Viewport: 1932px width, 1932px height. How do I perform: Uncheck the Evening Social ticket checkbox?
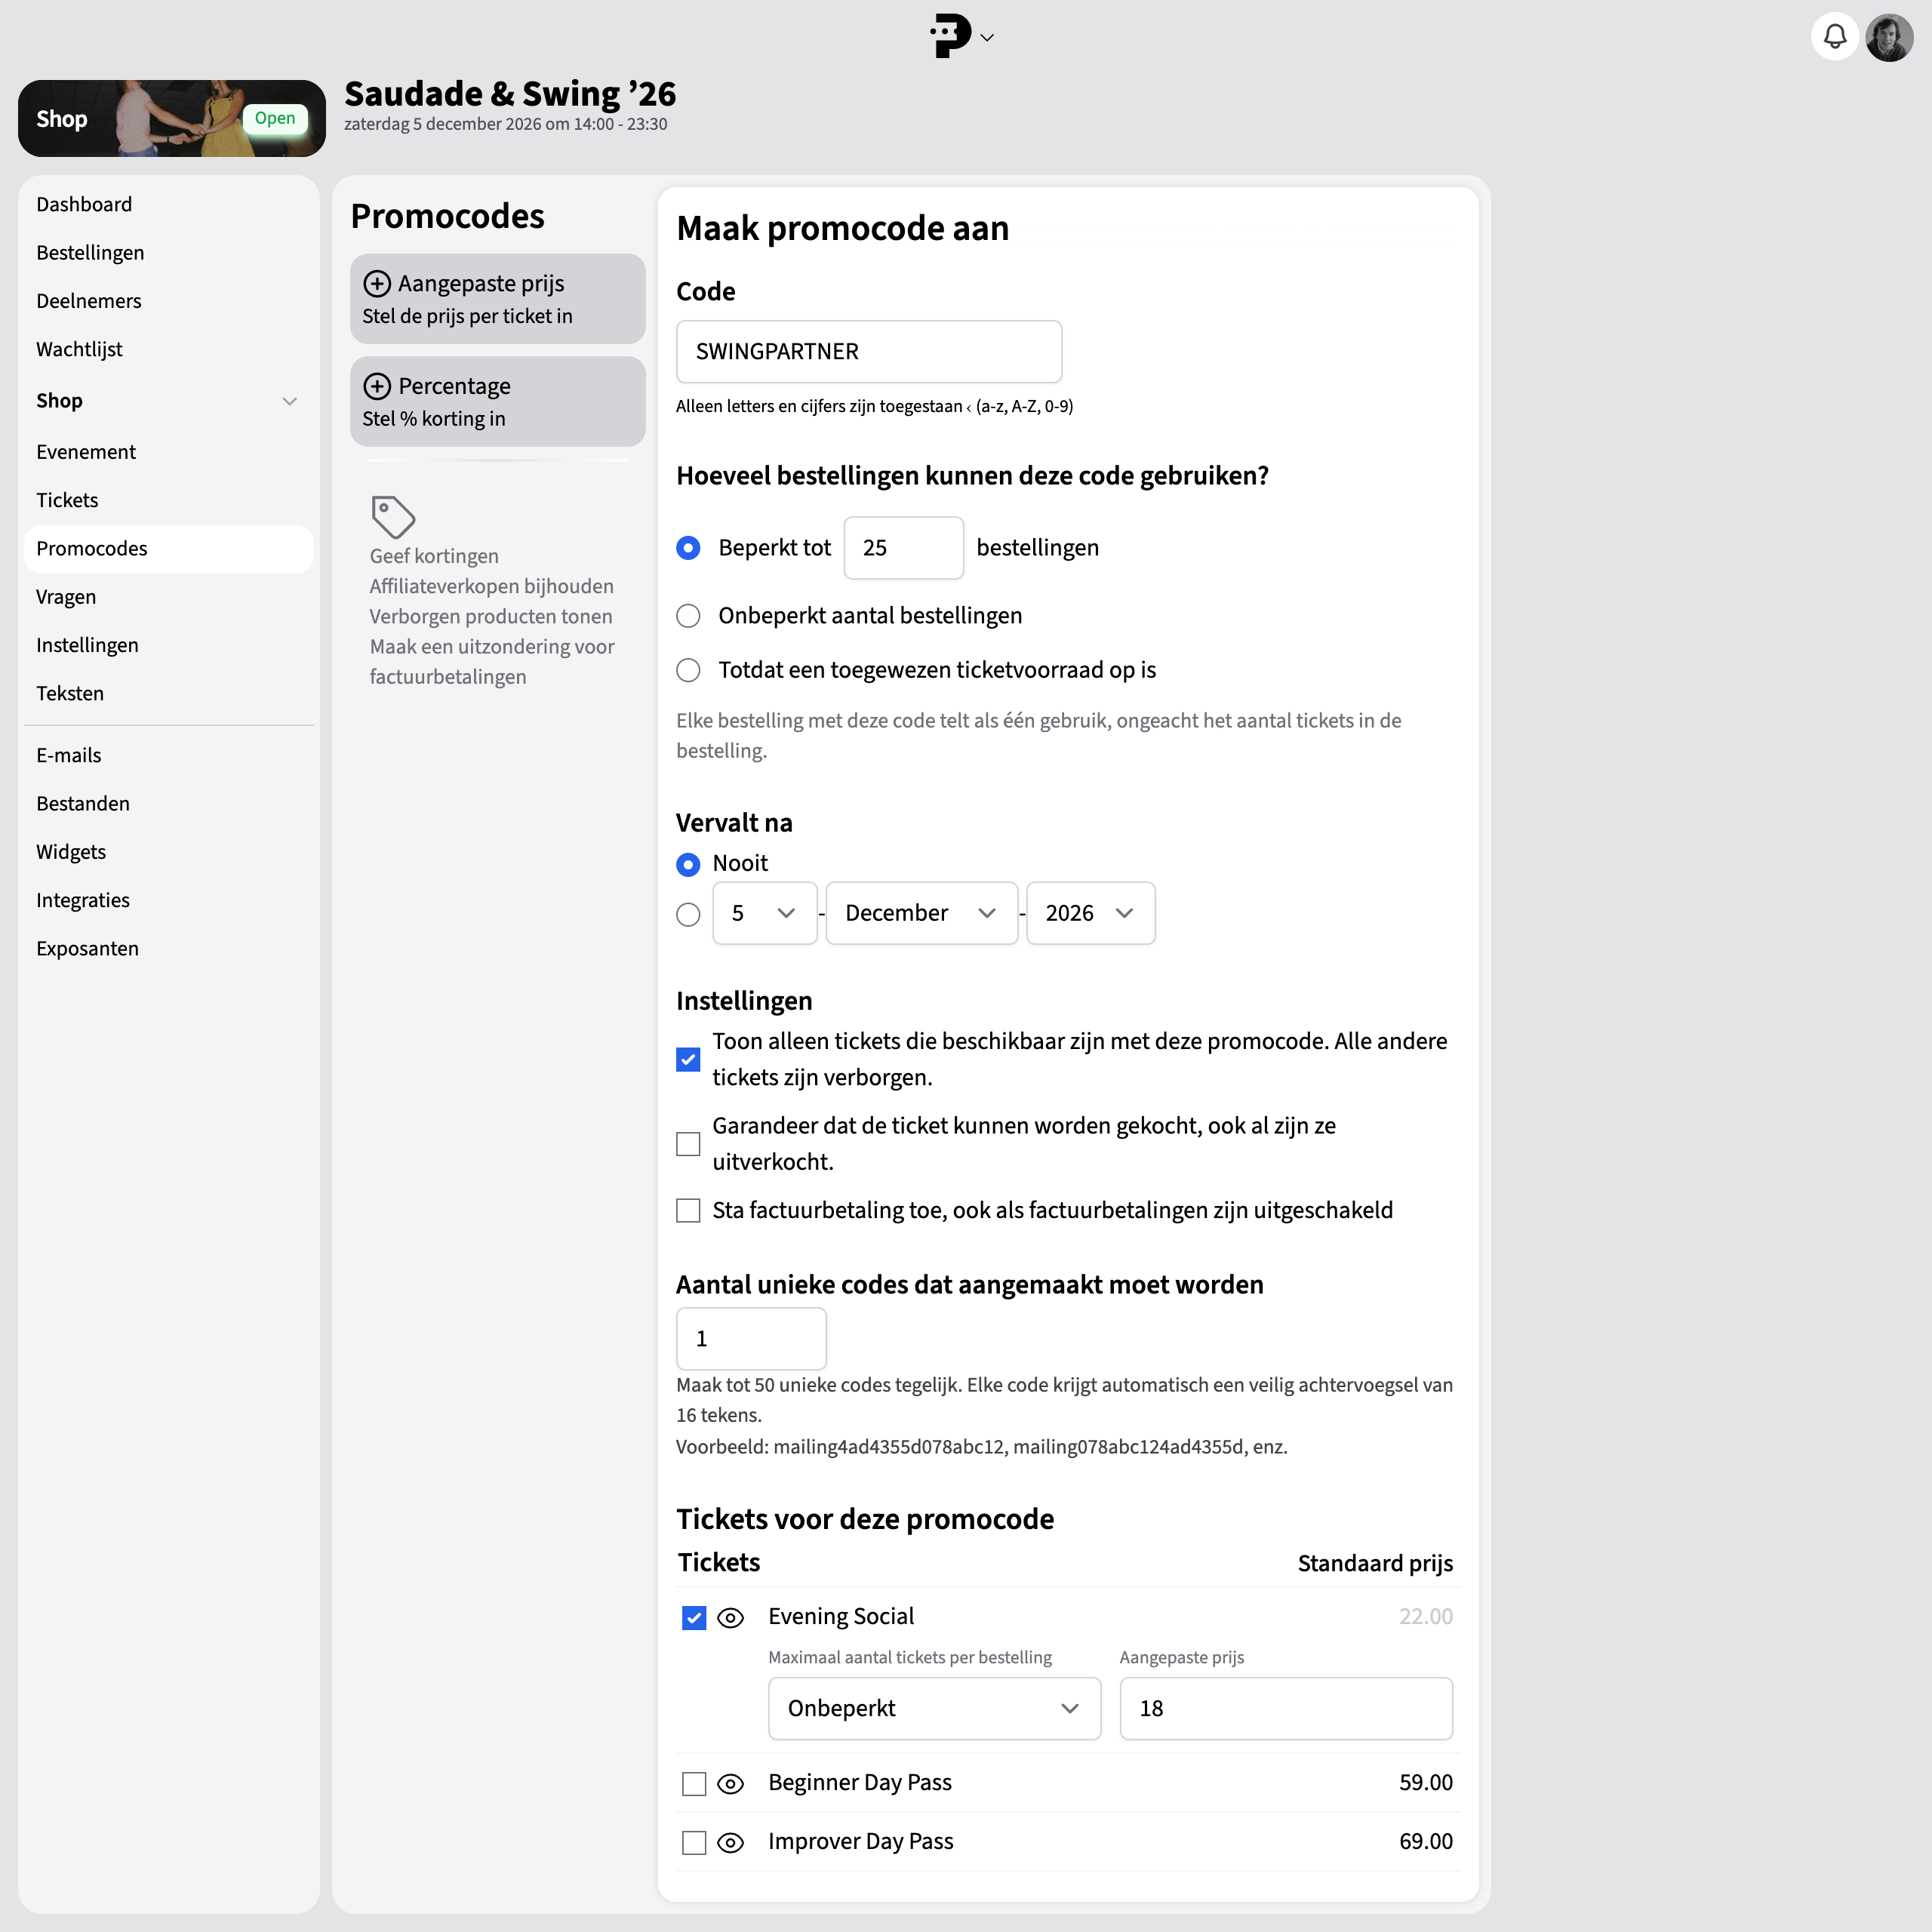click(694, 1618)
